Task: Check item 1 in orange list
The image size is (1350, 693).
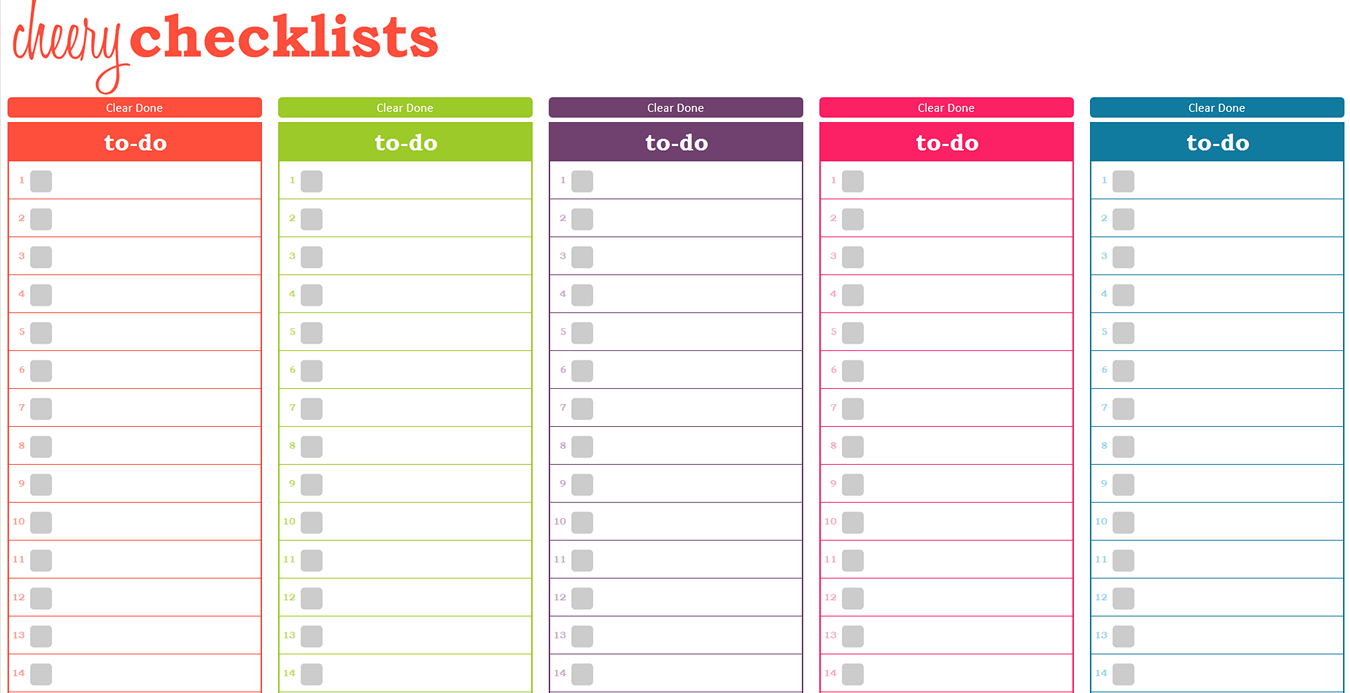Action: tap(41, 181)
